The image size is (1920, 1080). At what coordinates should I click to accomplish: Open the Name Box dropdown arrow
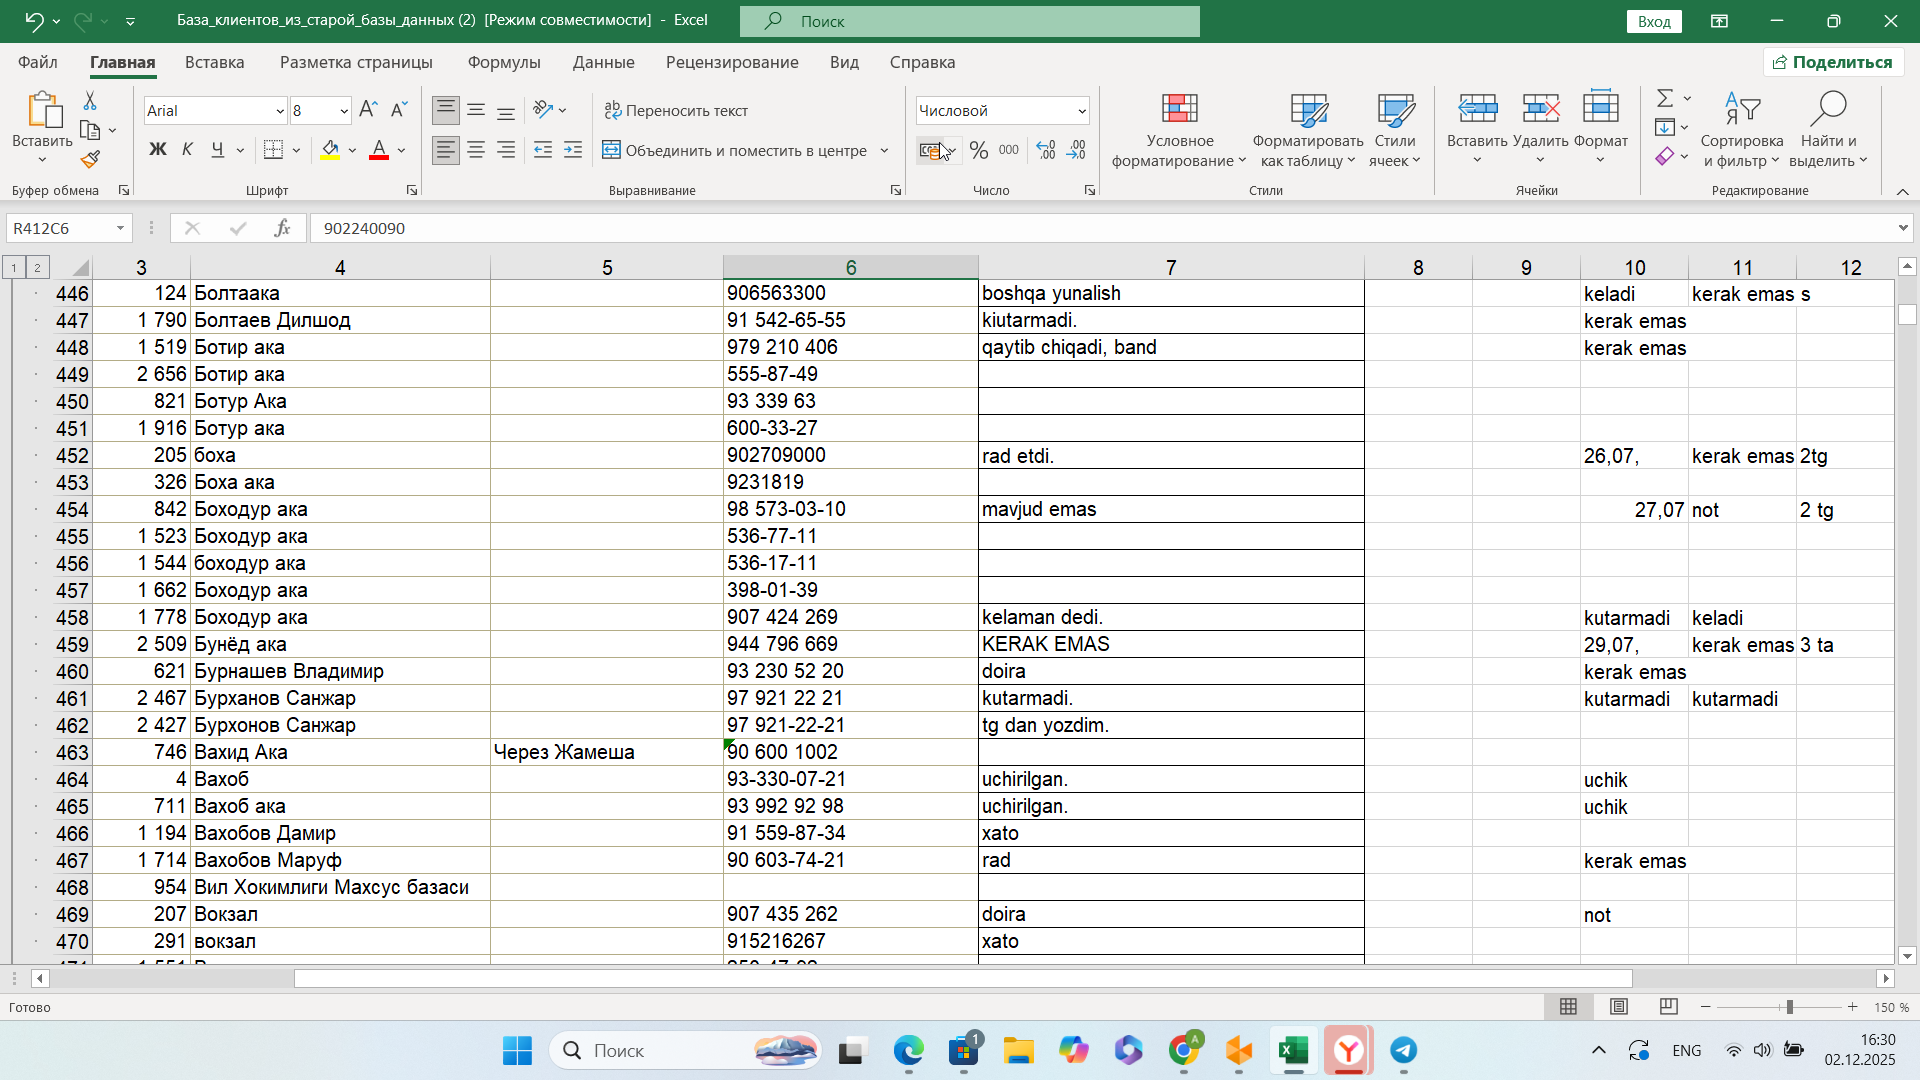point(120,228)
